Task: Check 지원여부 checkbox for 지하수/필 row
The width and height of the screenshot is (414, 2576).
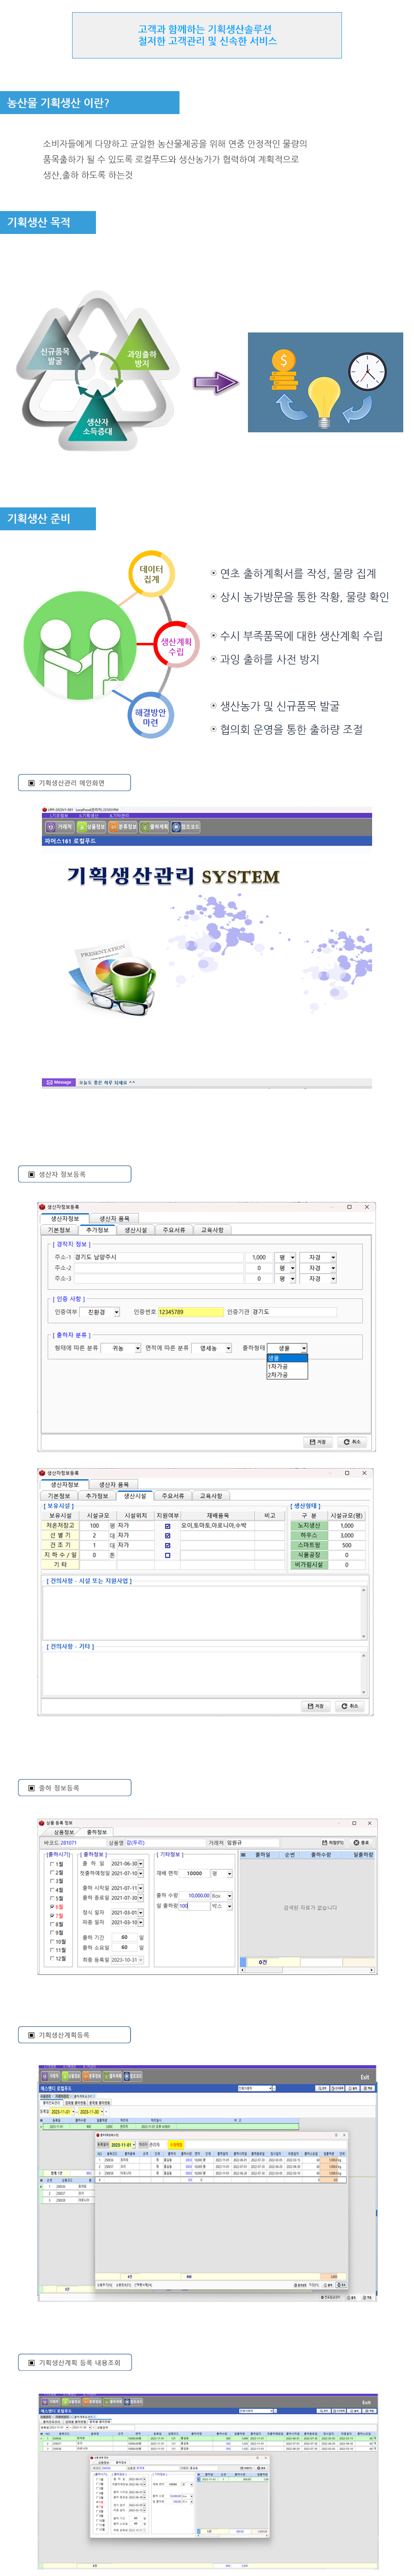Action: click(167, 1556)
